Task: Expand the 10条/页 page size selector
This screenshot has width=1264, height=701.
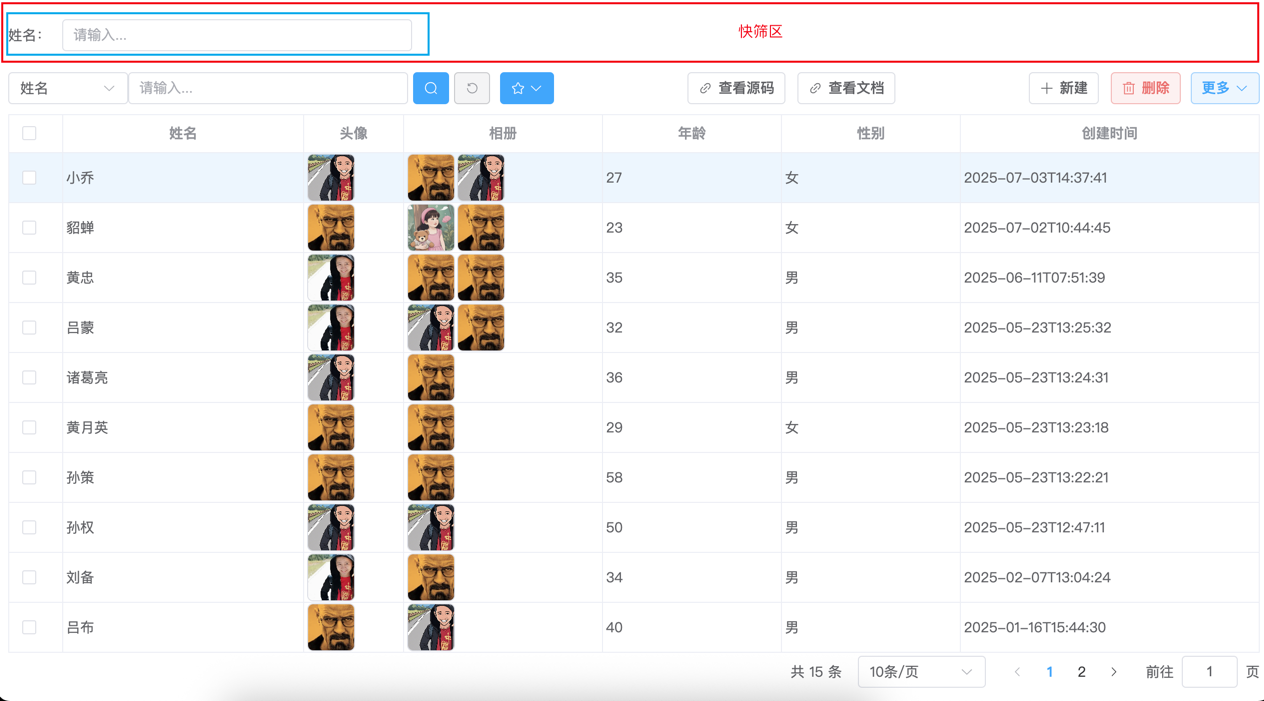Action: pyautogui.click(x=921, y=672)
